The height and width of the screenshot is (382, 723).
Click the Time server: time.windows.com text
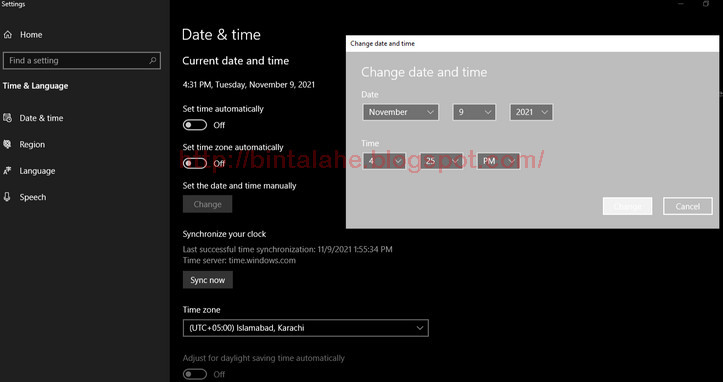[x=239, y=260]
